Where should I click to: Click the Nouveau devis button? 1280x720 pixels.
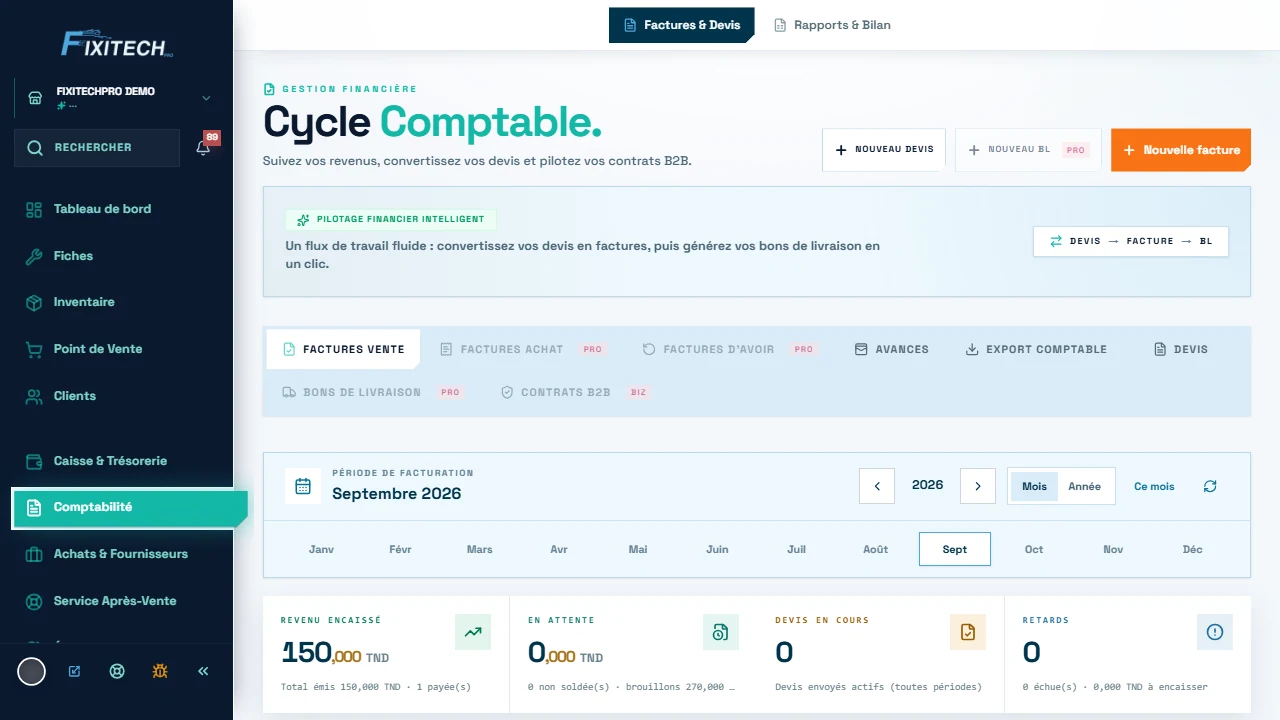(x=884, y=150)
